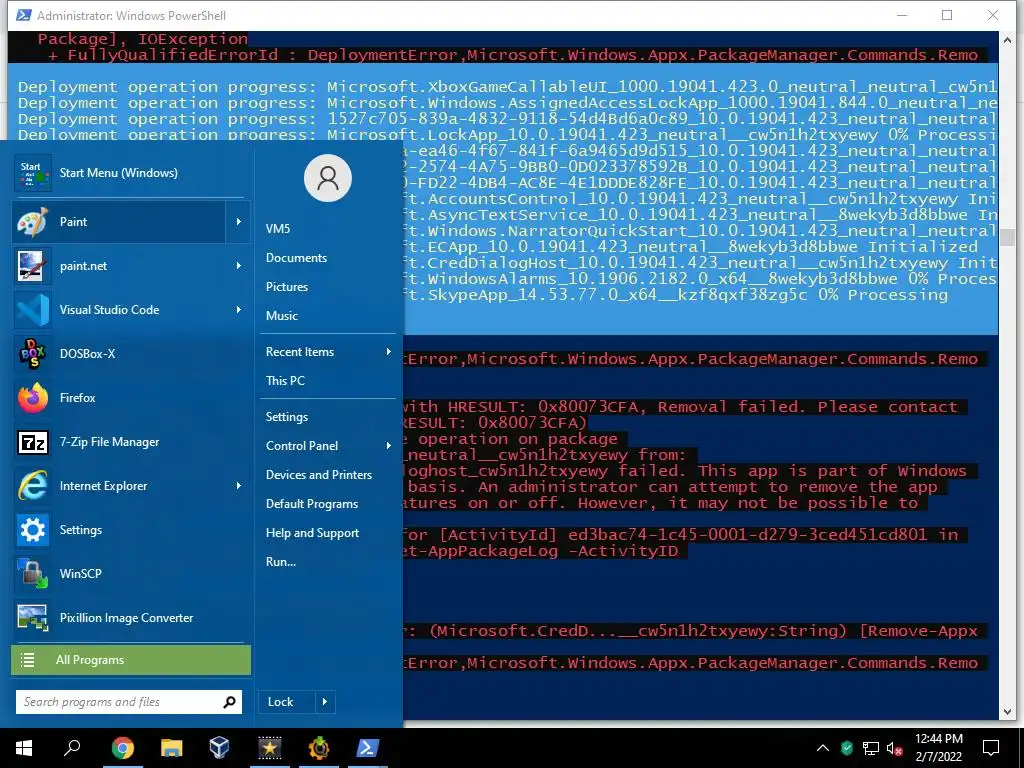Open Google Chrome from the taskbar

click(123, 748)
